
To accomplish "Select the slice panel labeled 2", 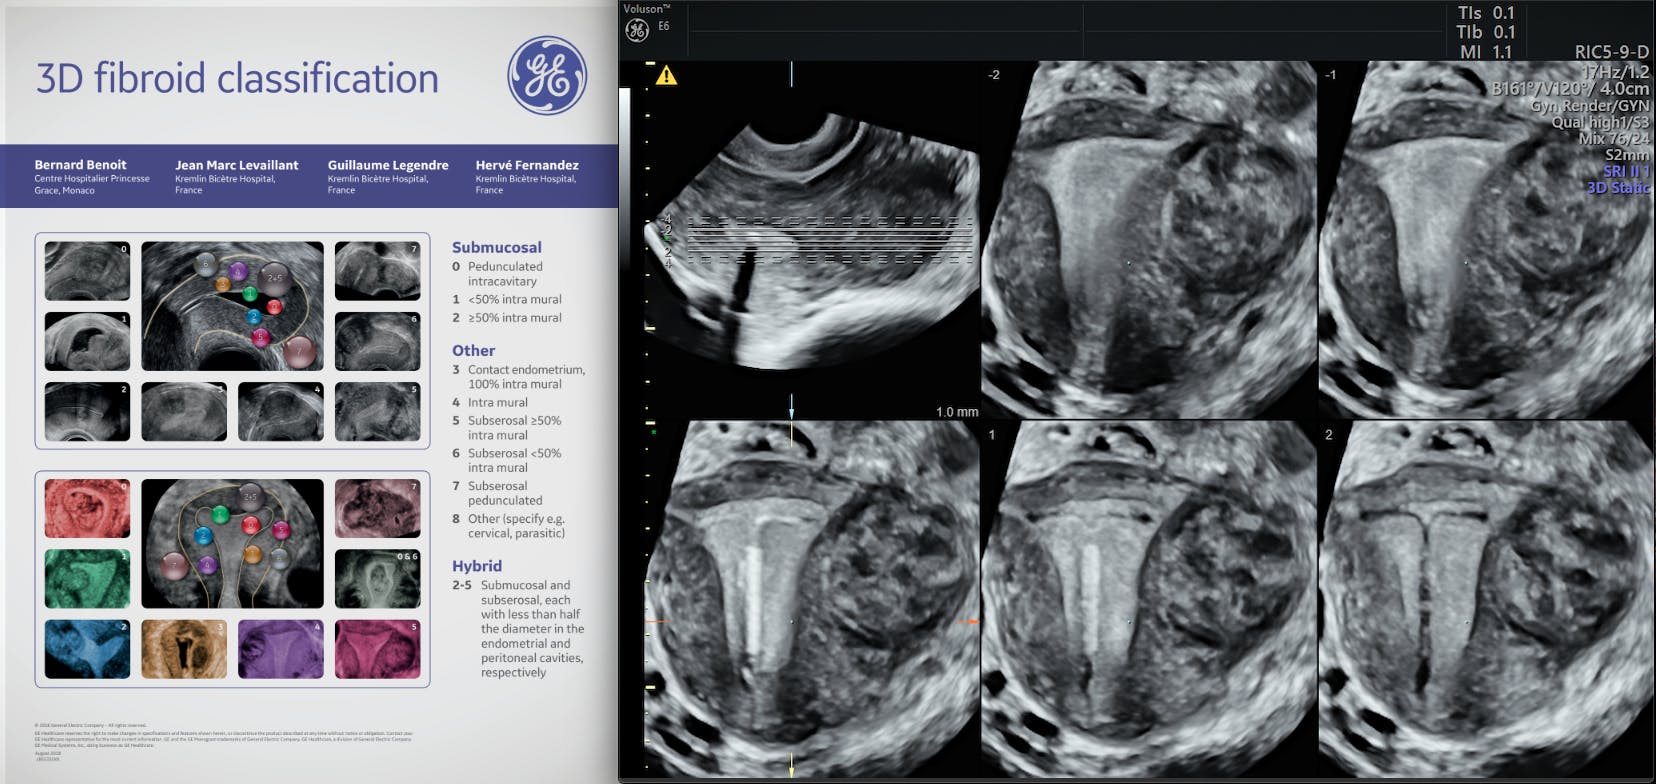I will (x=1485, y=599).
